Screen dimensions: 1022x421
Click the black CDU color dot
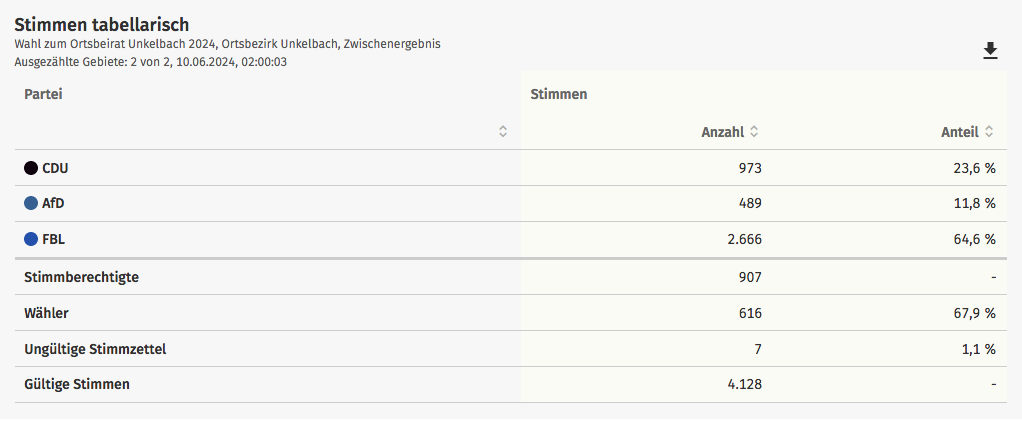point(31,168)
